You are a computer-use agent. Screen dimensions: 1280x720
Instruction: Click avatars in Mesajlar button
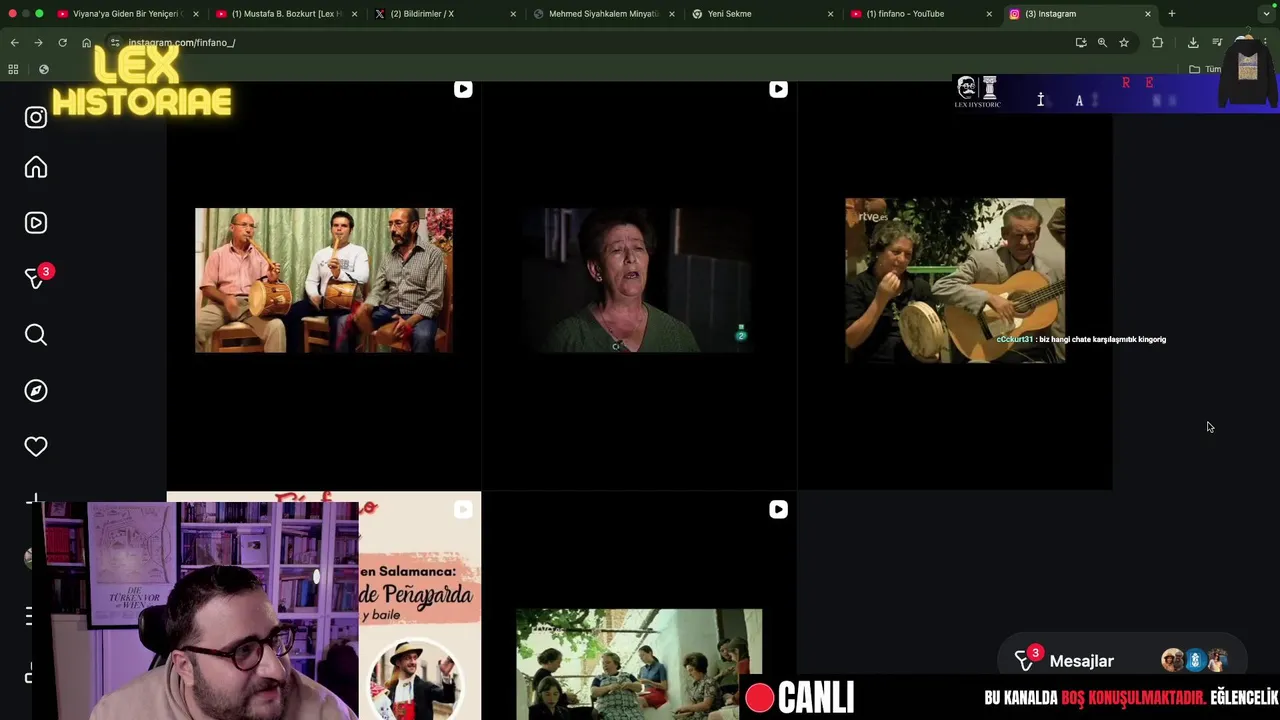tap(1194, 661)
